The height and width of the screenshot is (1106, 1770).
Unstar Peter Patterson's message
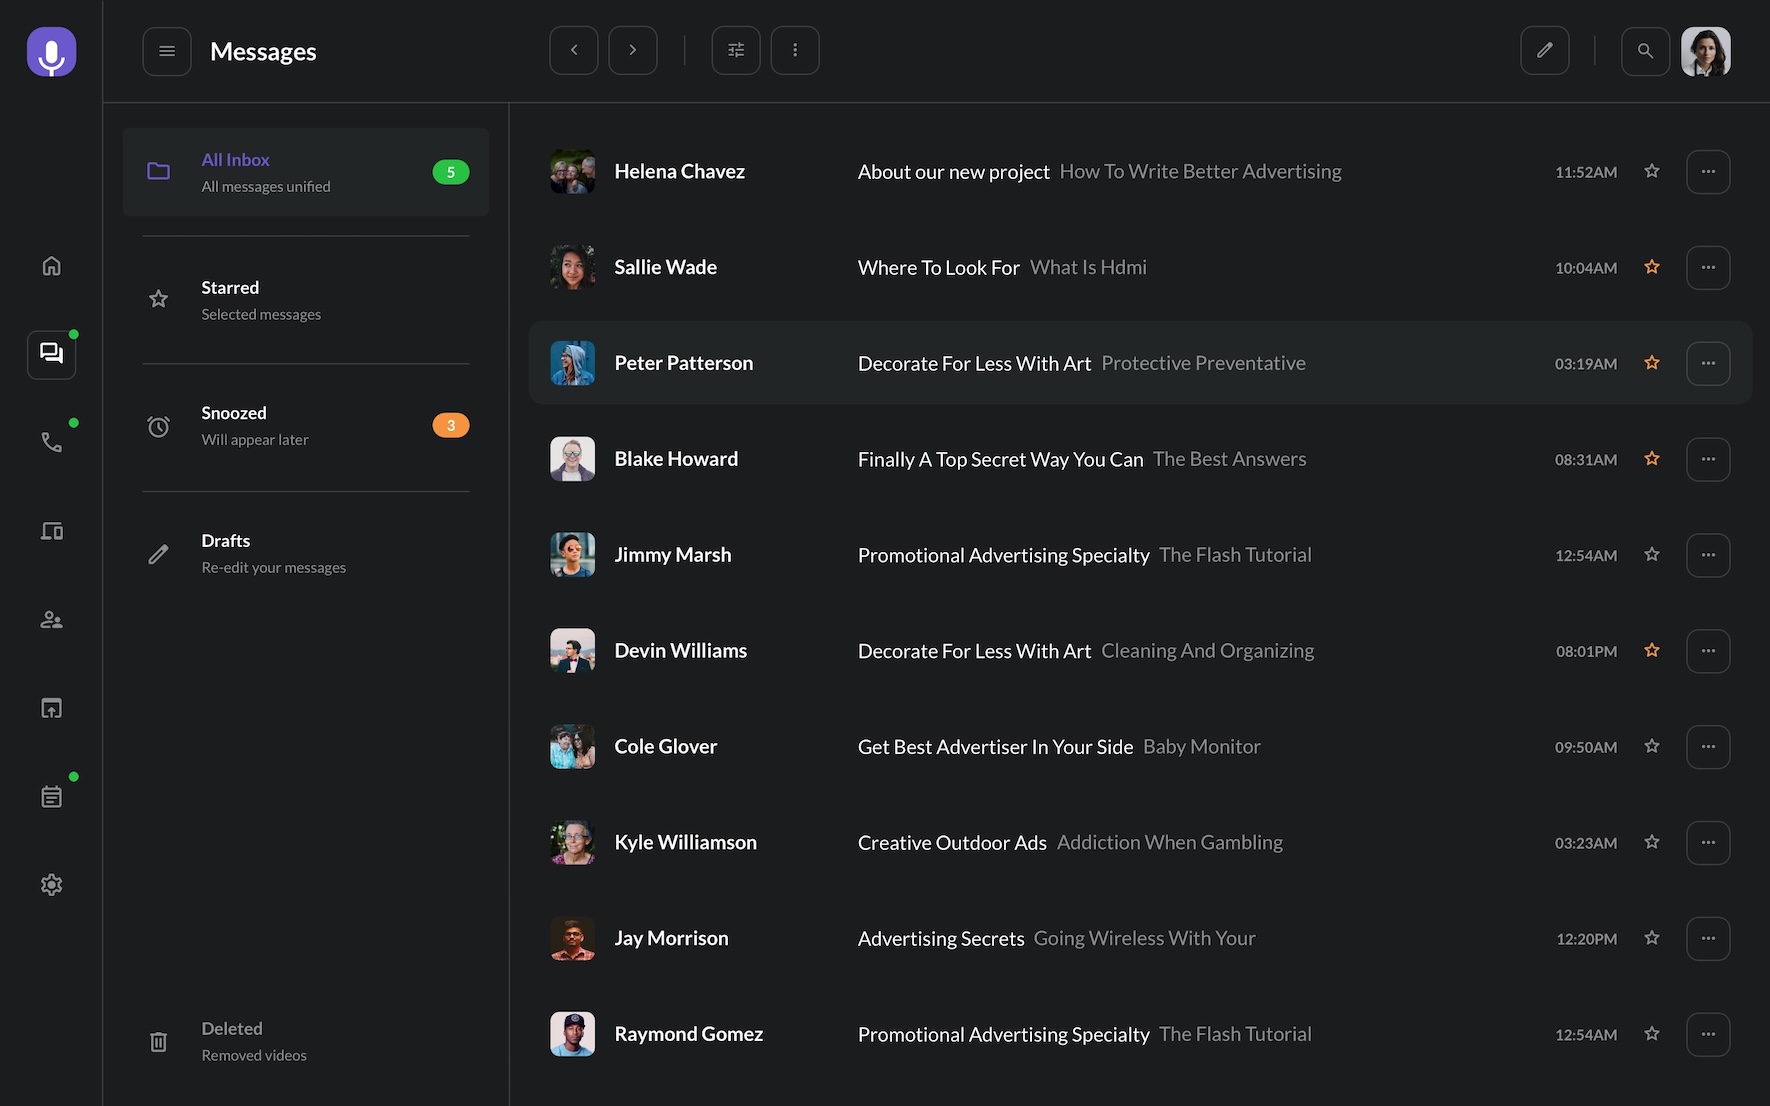tap(1652, 363)
